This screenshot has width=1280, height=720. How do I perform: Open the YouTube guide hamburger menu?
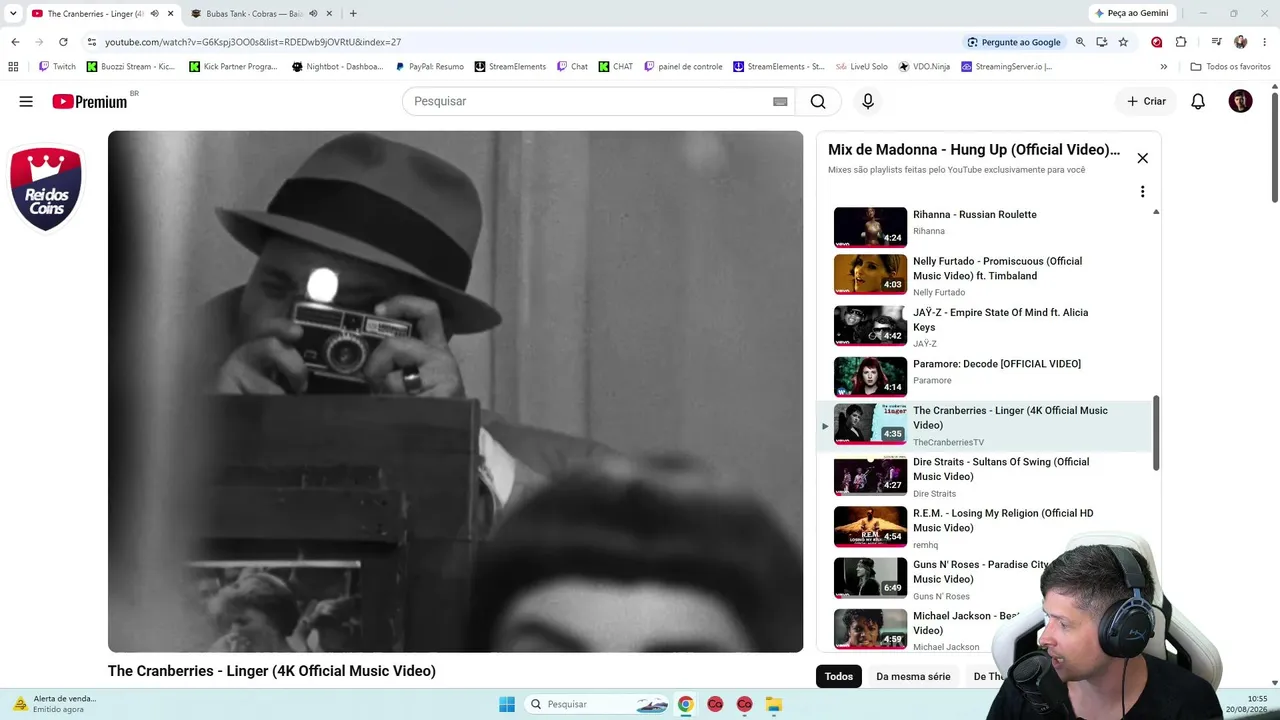26,101
